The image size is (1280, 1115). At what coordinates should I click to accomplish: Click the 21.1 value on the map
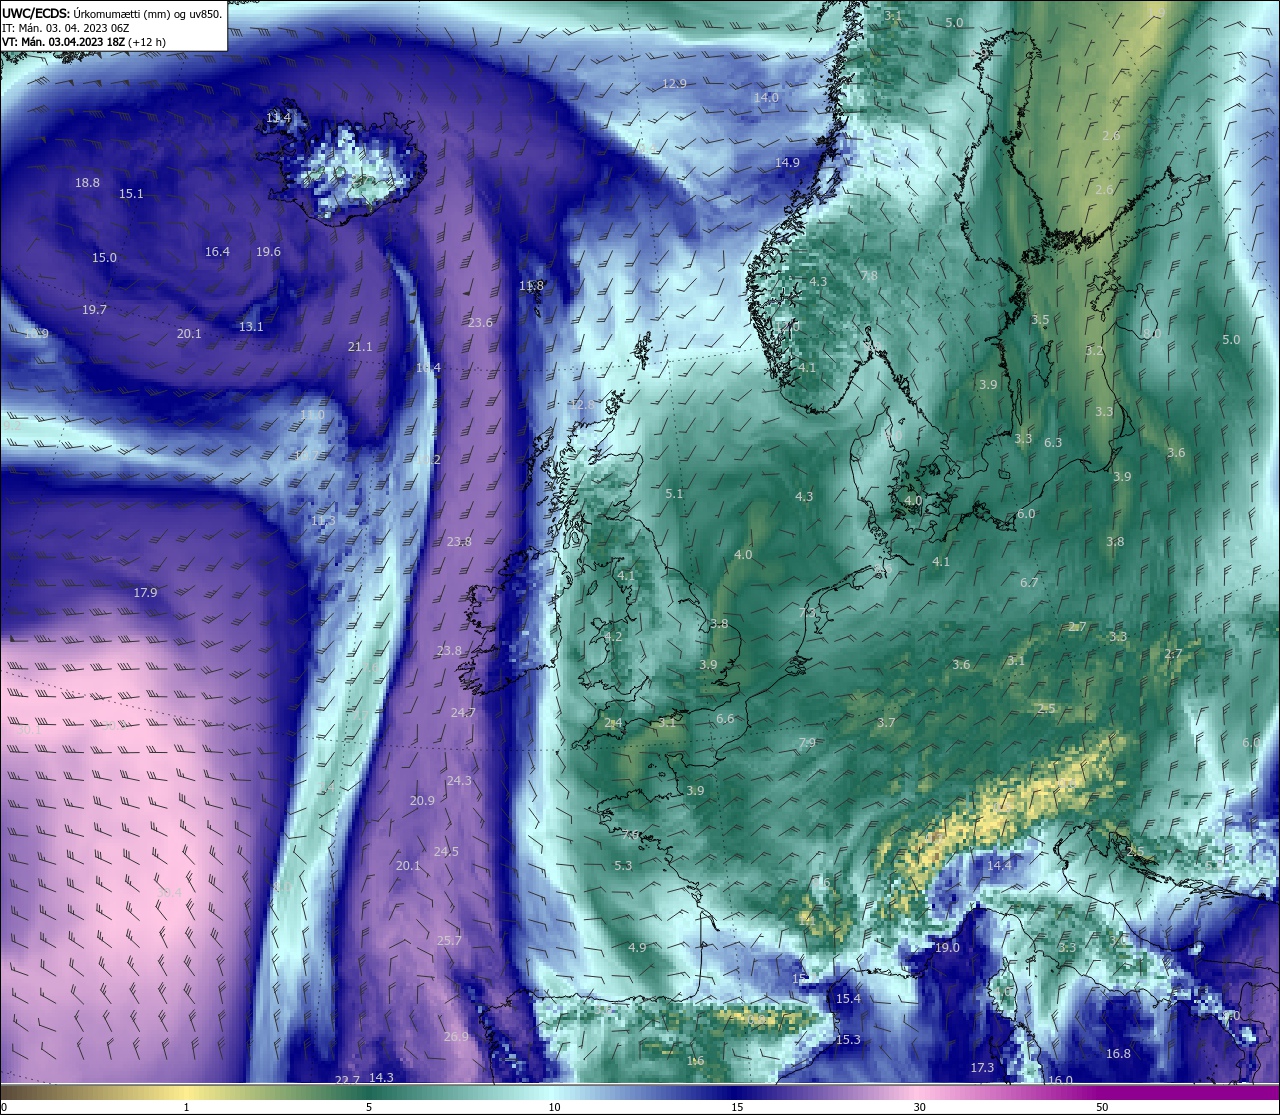(x=360, y=347)
